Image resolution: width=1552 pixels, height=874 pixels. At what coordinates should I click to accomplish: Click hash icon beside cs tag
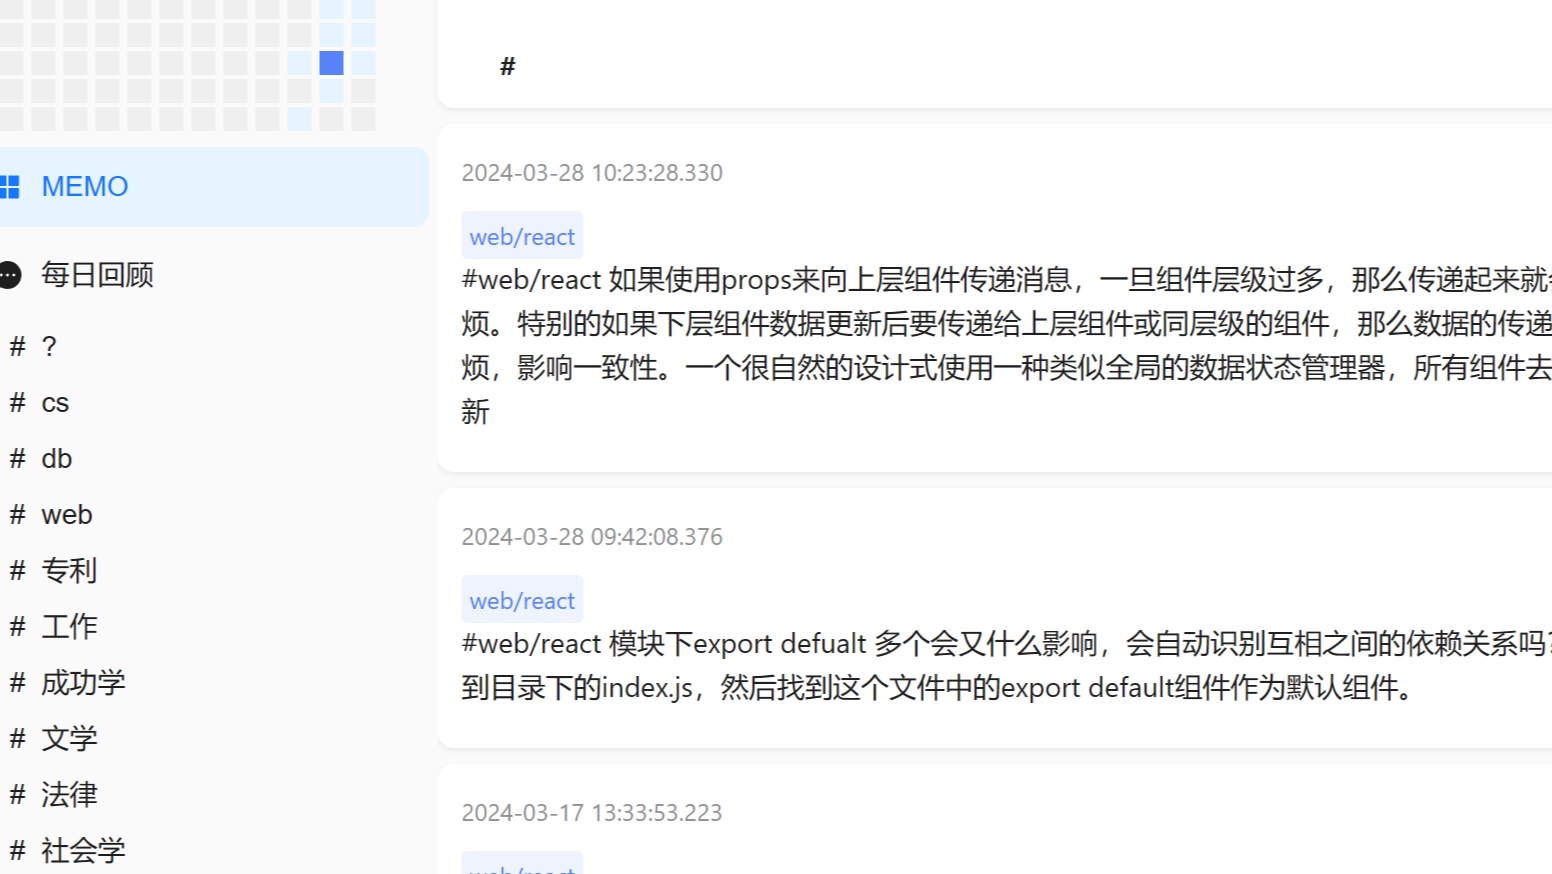17,403
